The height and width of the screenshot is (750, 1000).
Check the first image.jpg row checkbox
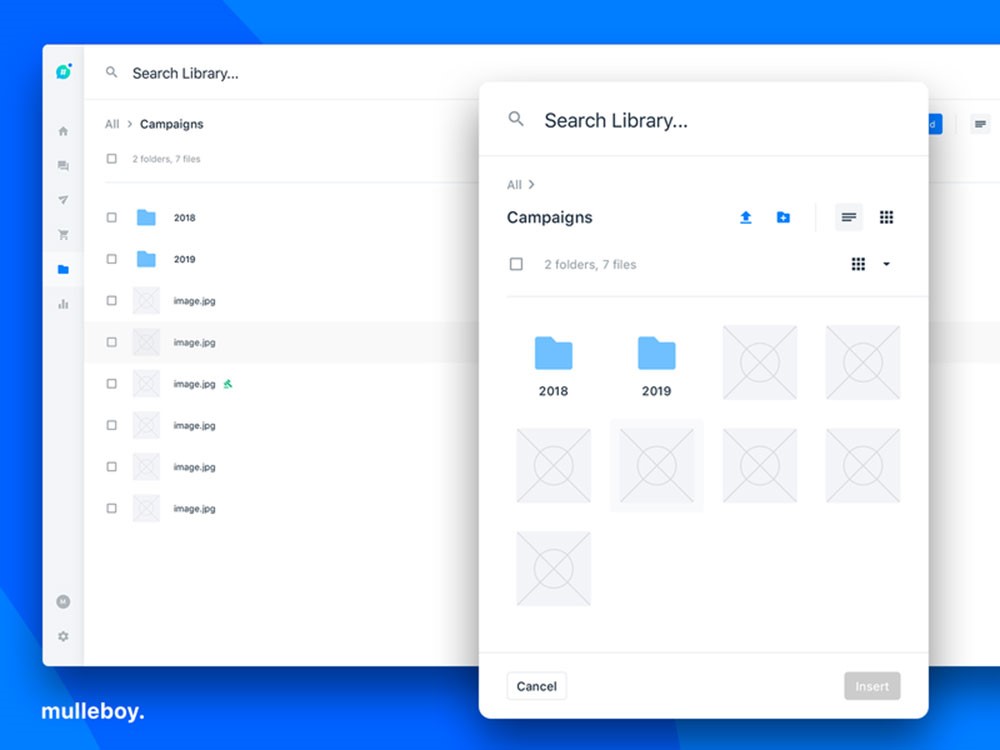click(112, 300)
